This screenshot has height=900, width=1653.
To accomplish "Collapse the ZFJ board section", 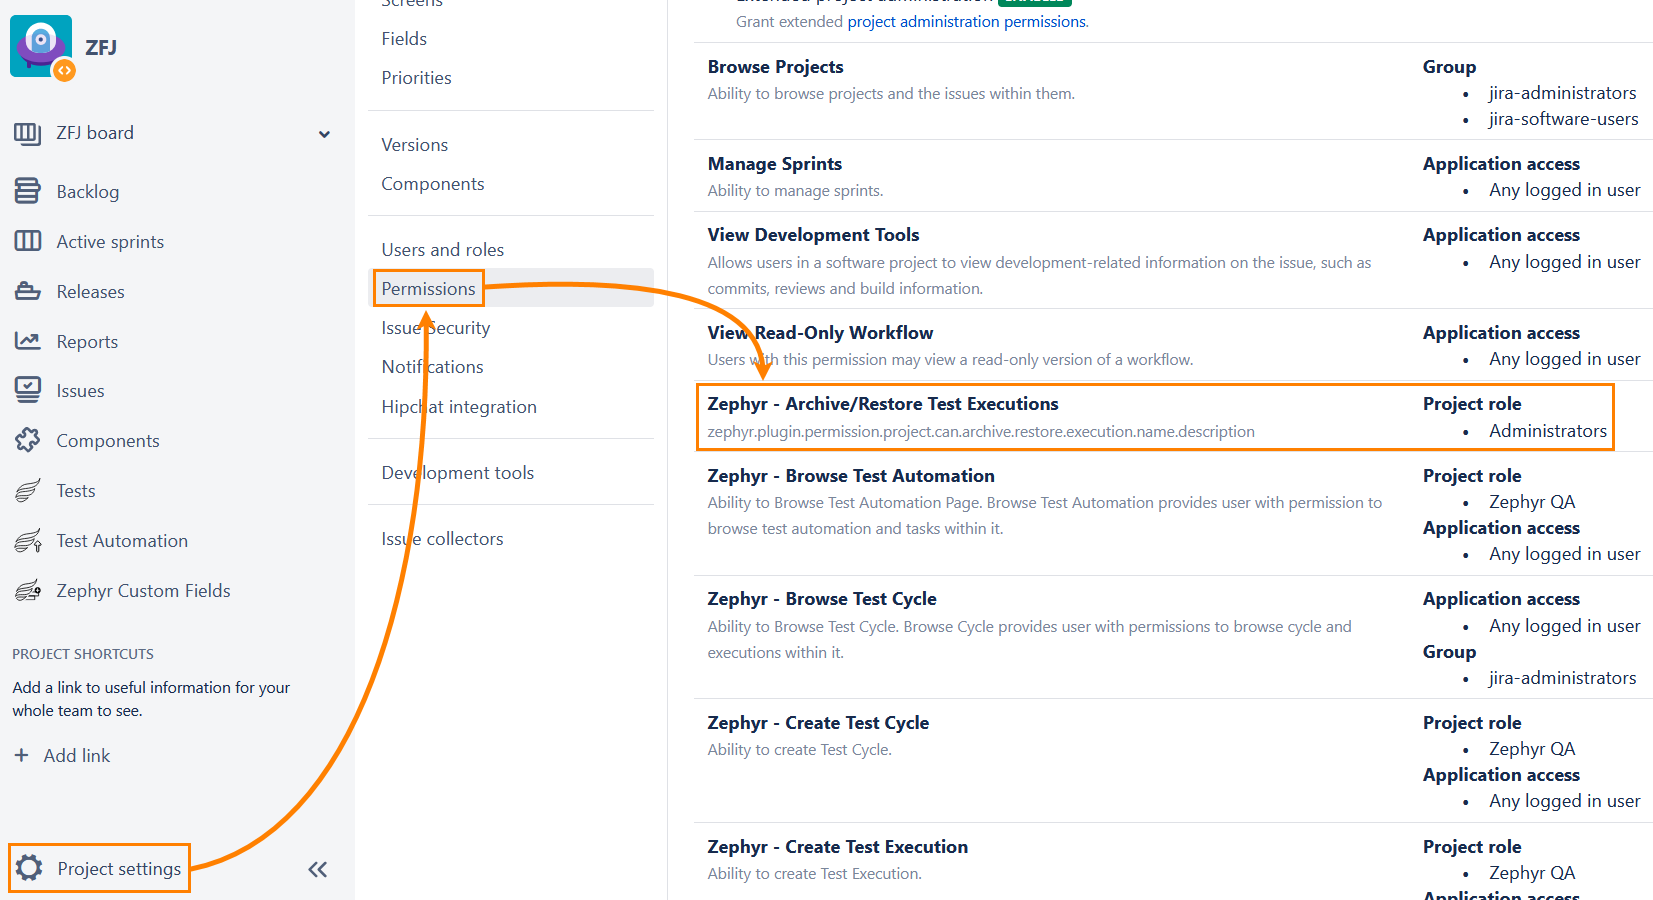I will (324, 133).
